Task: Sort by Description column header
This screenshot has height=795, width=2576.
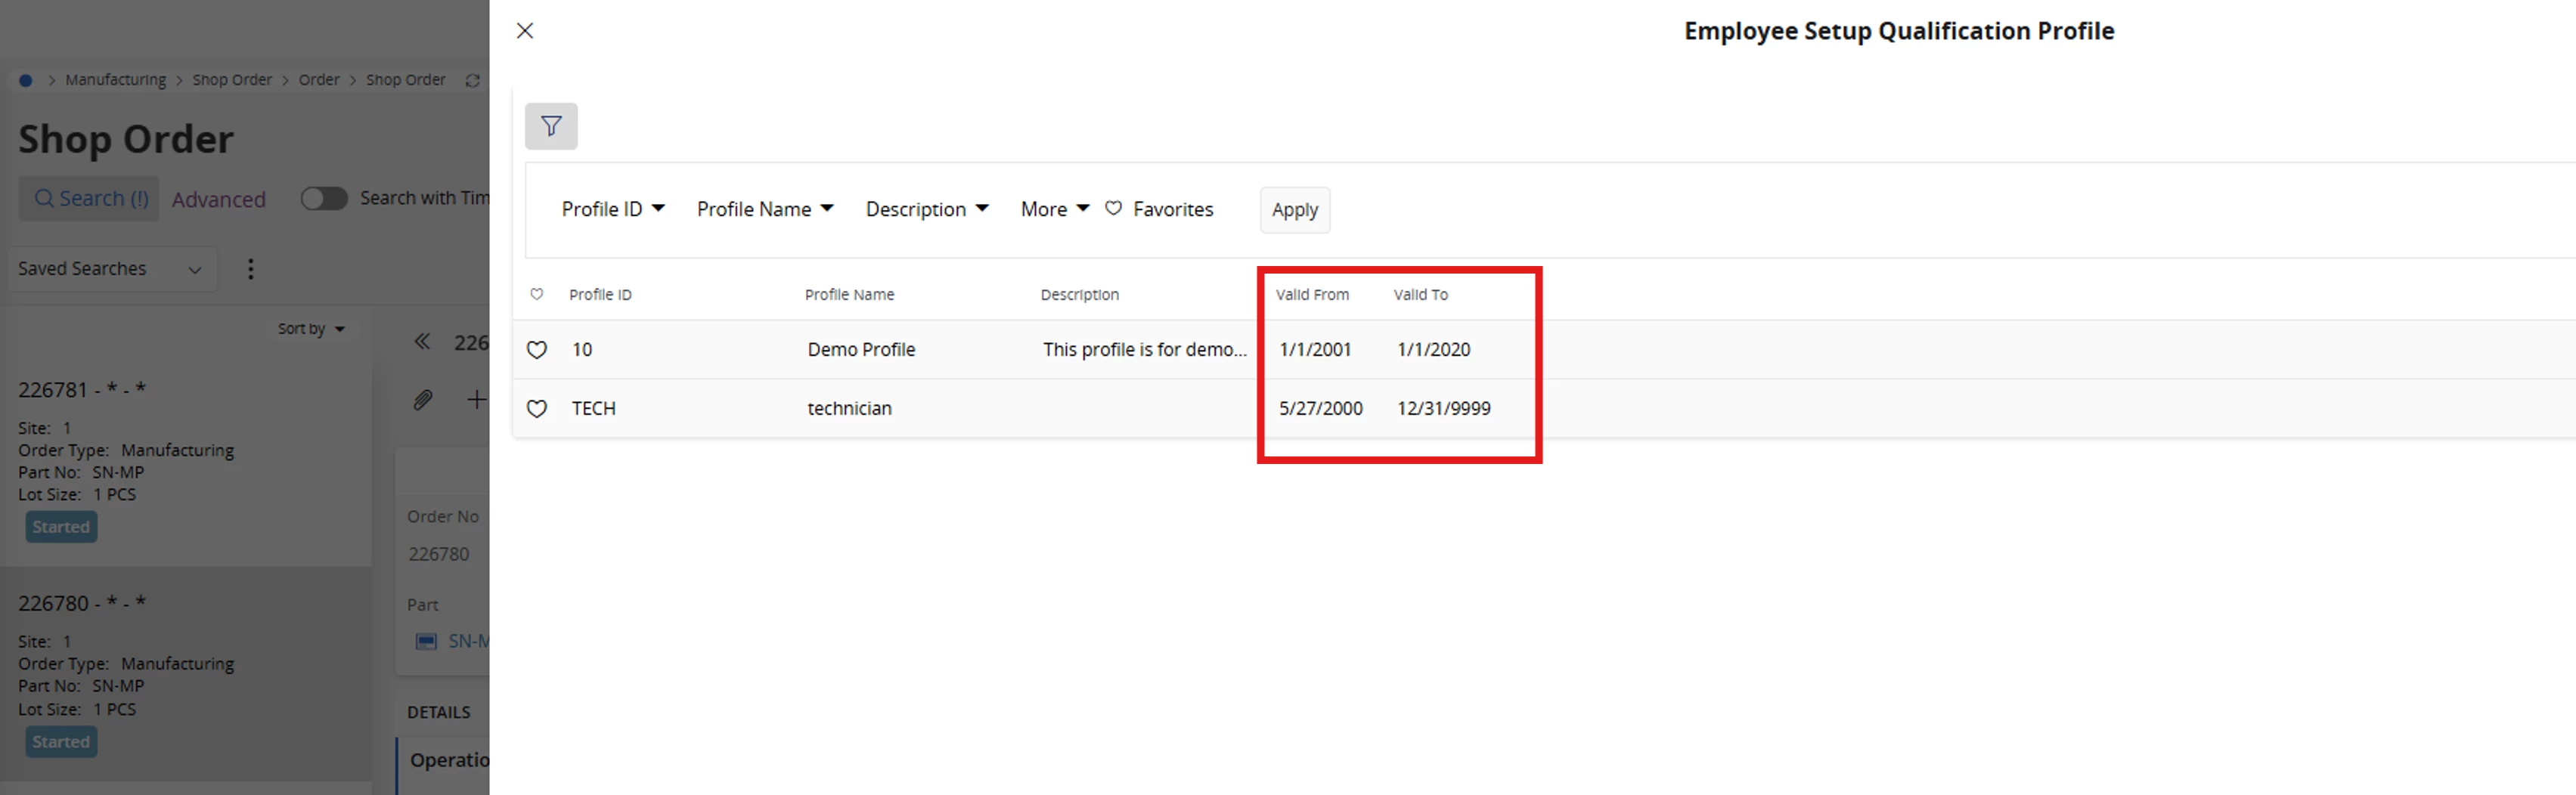Action: coord(1079,295)
